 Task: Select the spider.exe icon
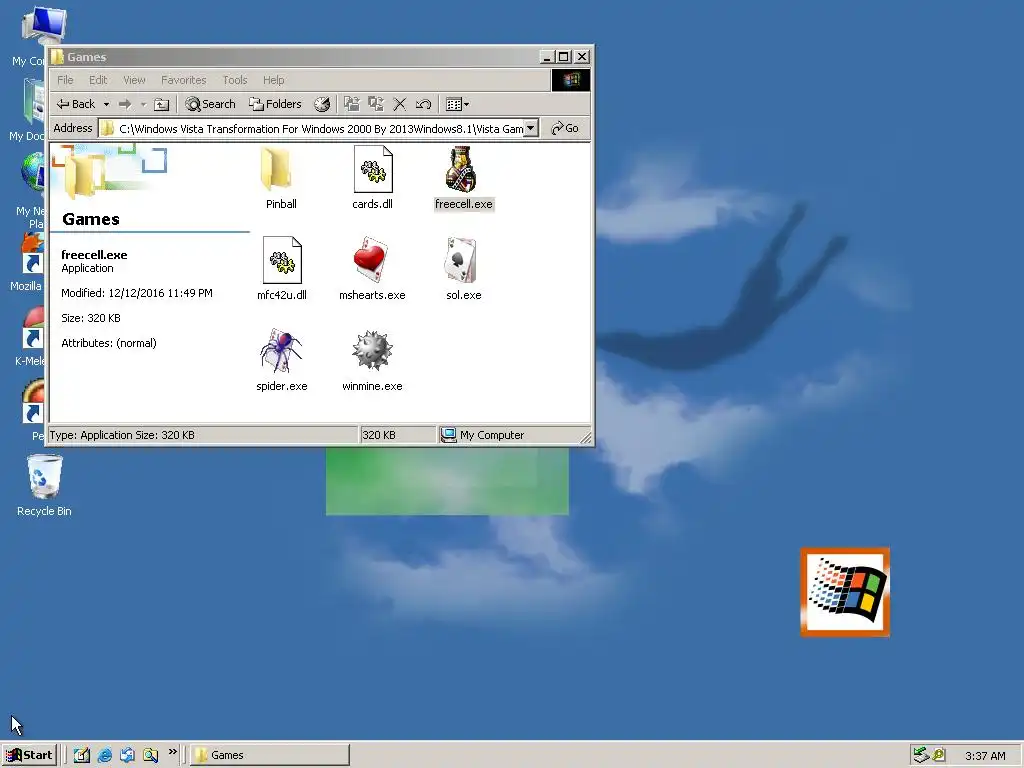pyautogui.click(x=281, y=351)
